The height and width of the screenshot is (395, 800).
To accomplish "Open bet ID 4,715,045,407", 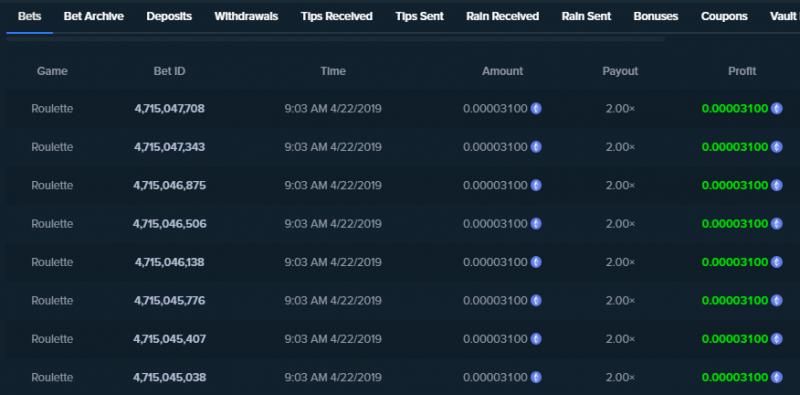I will [x=170, y=339].
